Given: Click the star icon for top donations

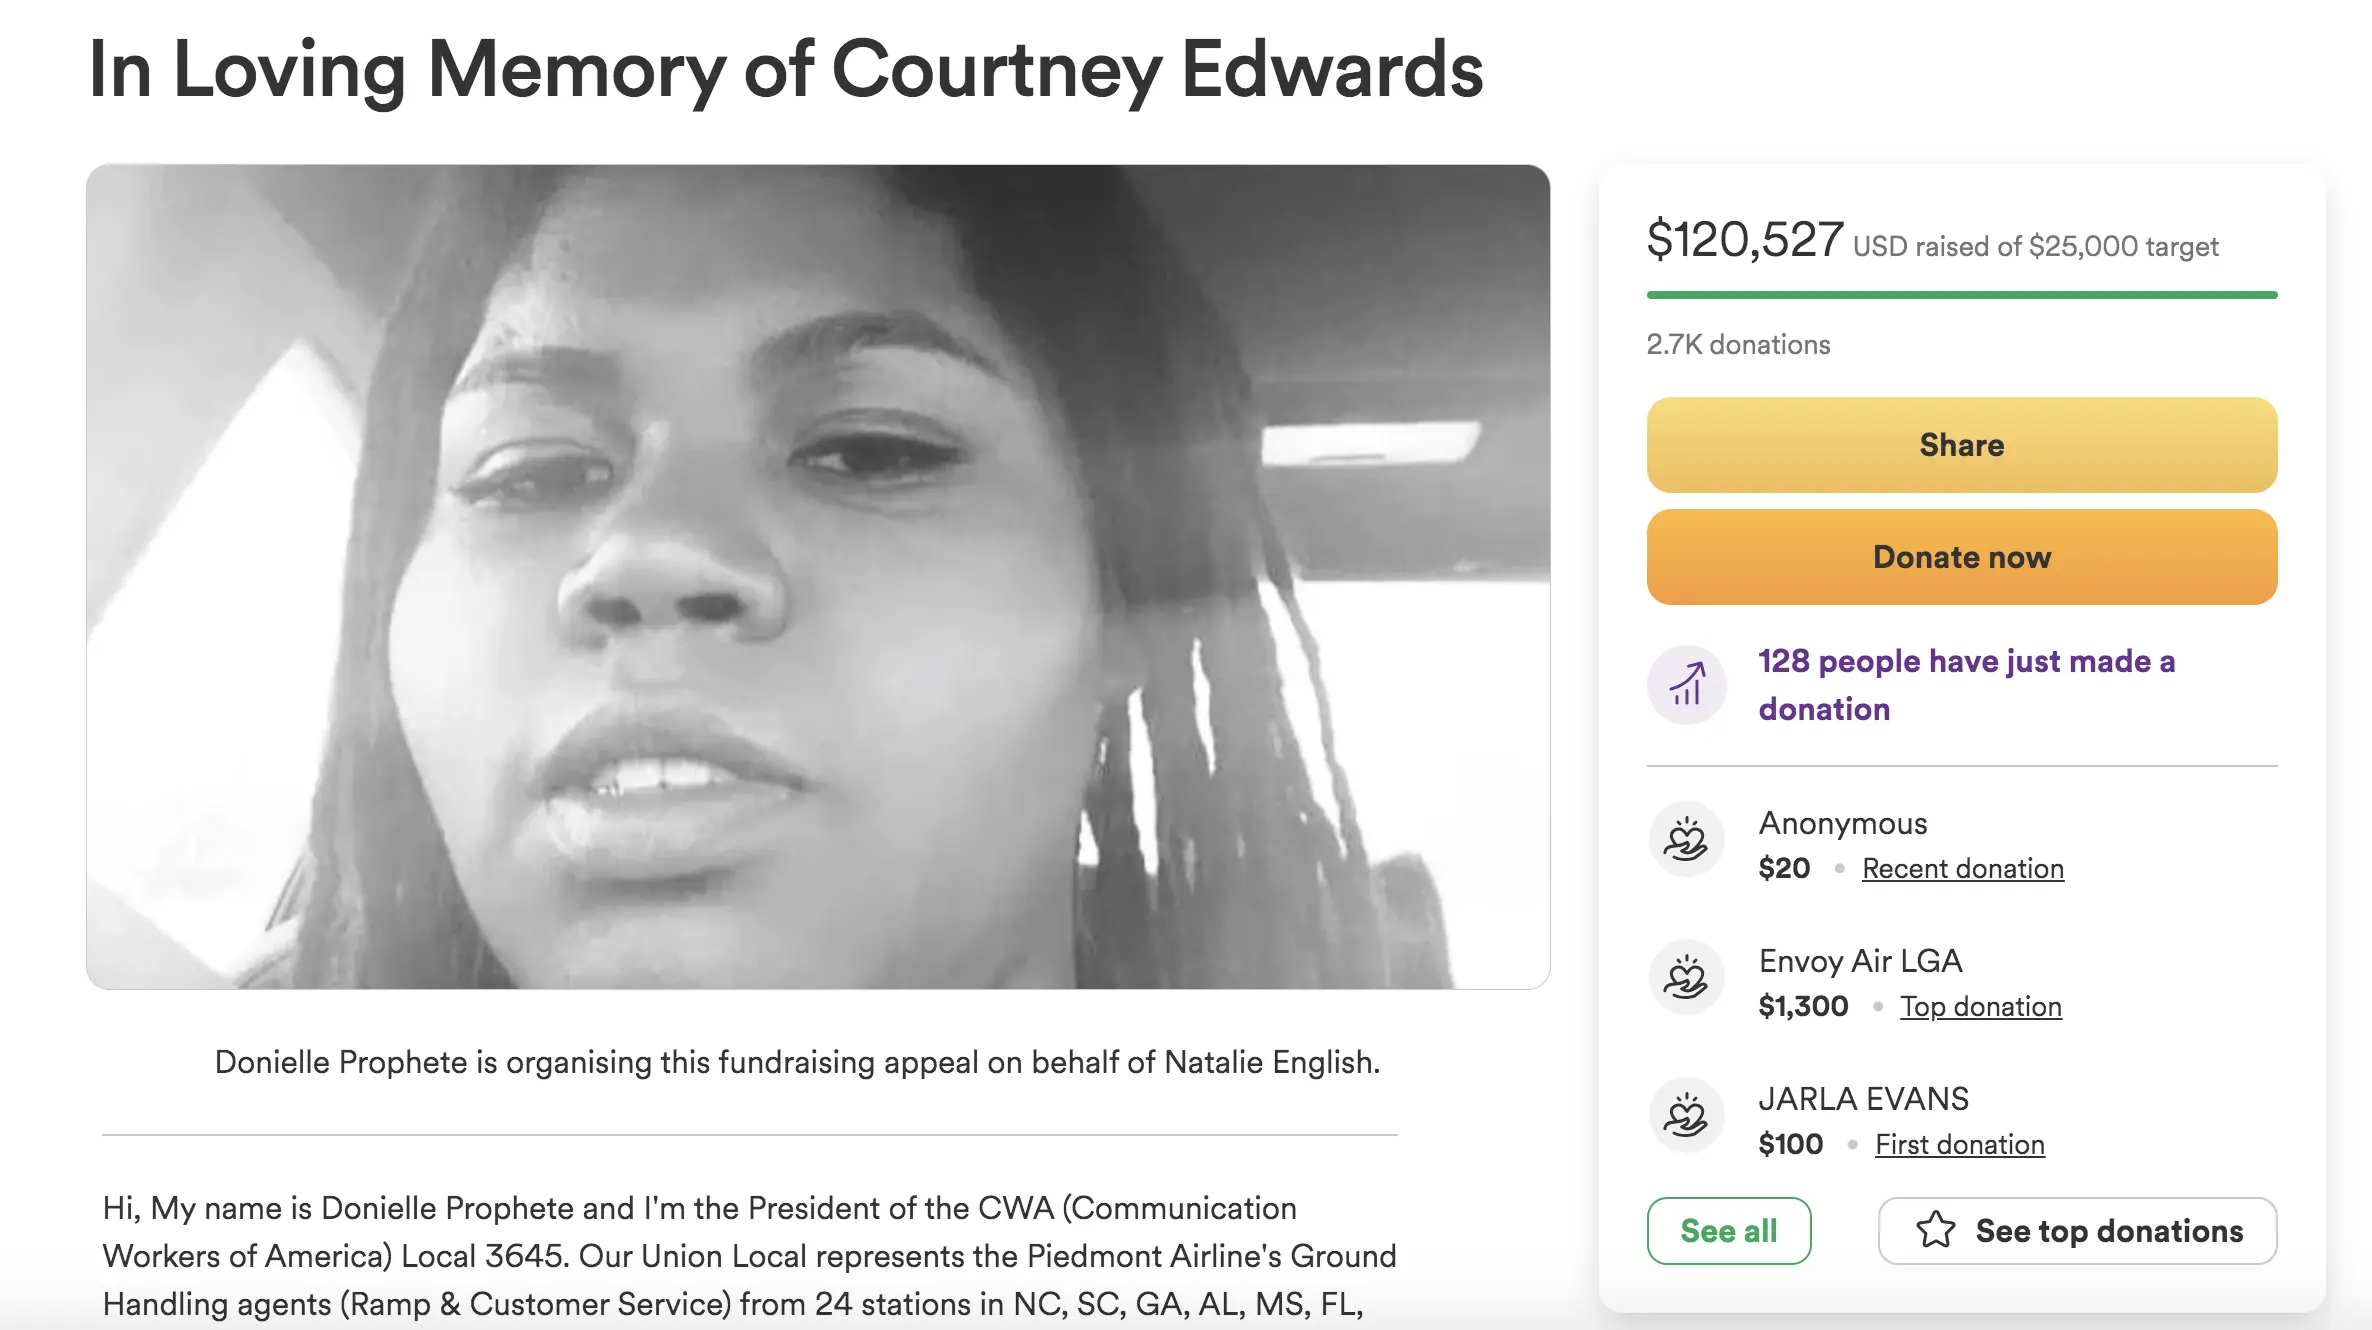Looking at the screenshot, I should [1936, 1230].
